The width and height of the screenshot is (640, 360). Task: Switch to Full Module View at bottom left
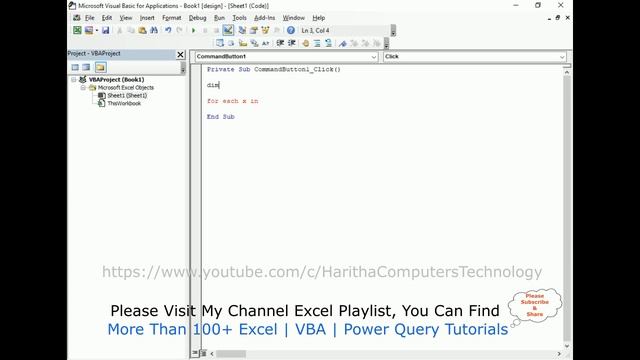(x=203, y=353)
